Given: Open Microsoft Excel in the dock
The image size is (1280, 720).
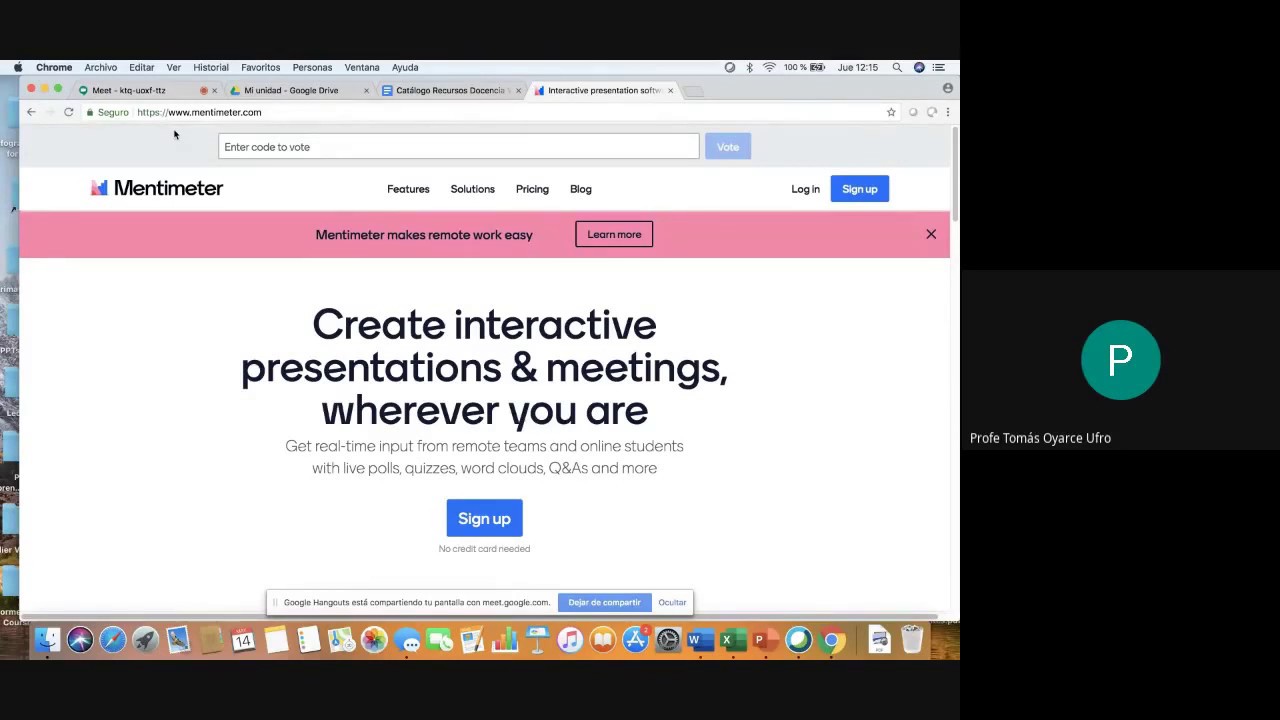Looking at the screenshot, I should tap(731, 639).
